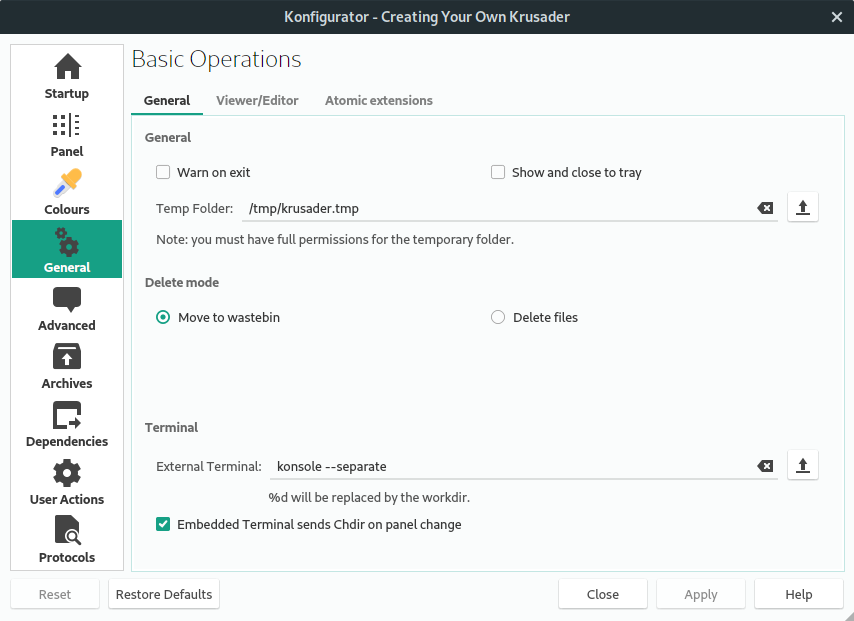Switch to the Atomic extensions tab

coord(378,100)
